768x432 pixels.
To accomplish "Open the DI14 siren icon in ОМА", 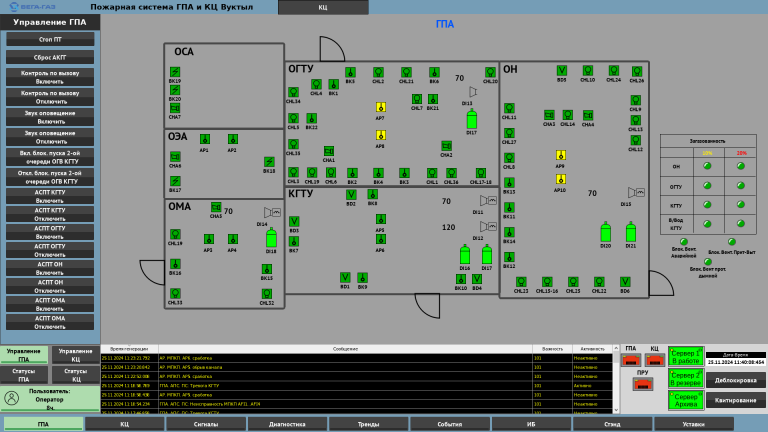I will point(272,212).
